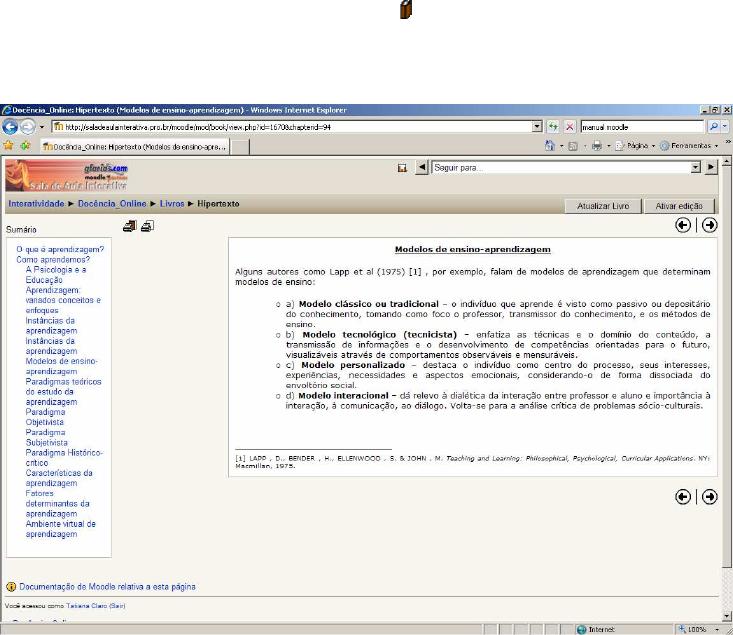Image resolution: width=733 pixels, height=635 pixels.
Task: Expand the address bar URL dropdown
Action: (x=537, y=127)
